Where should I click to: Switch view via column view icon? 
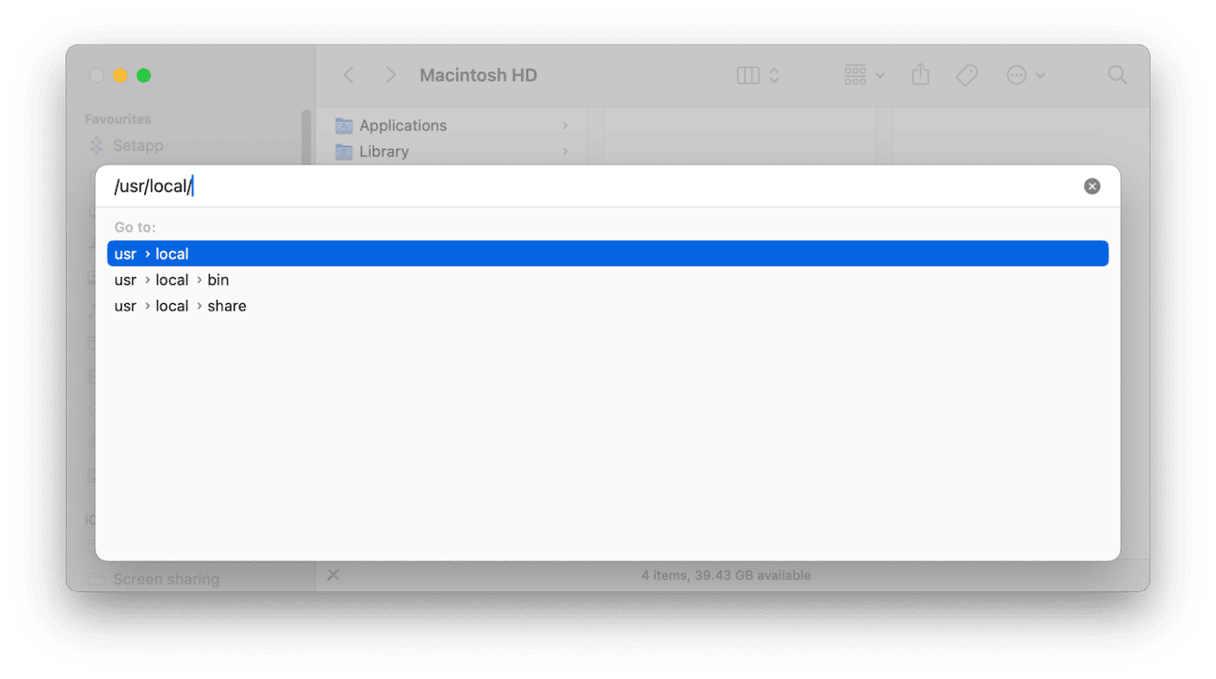coord(748,75)
